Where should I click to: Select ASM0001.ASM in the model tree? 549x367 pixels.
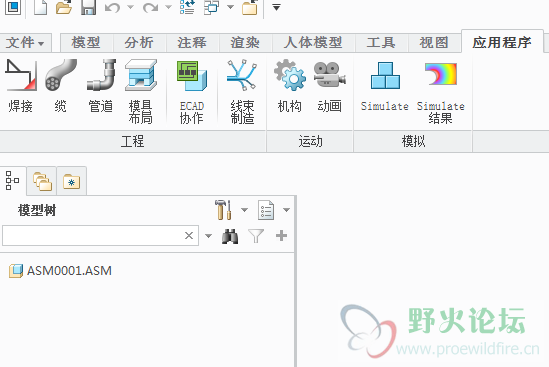60,271
